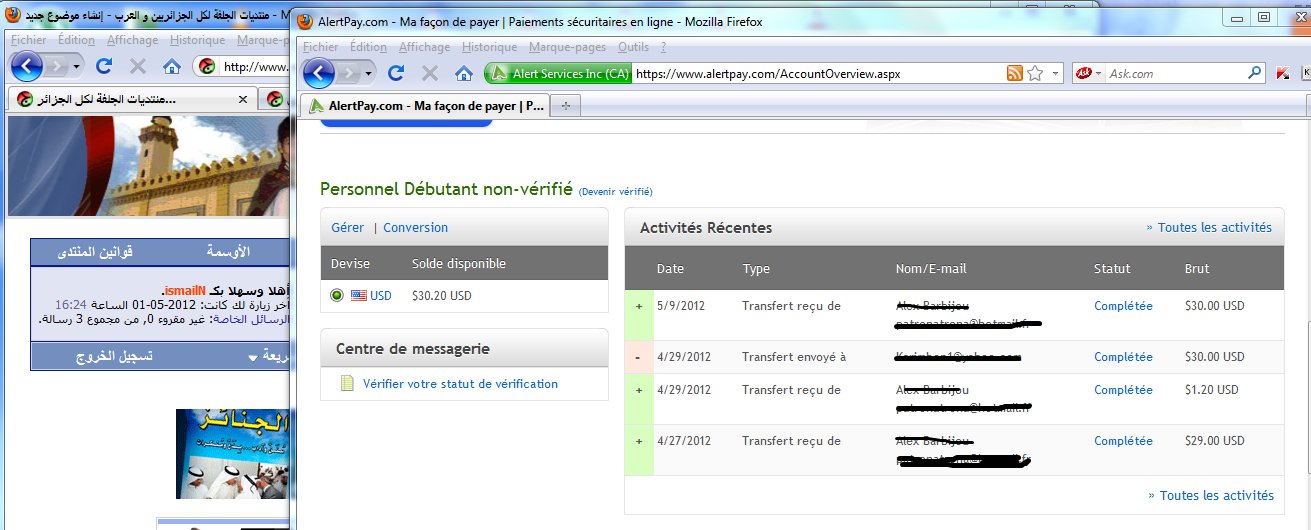Reload page in the Arabic forum window

(x=103, y=67)
